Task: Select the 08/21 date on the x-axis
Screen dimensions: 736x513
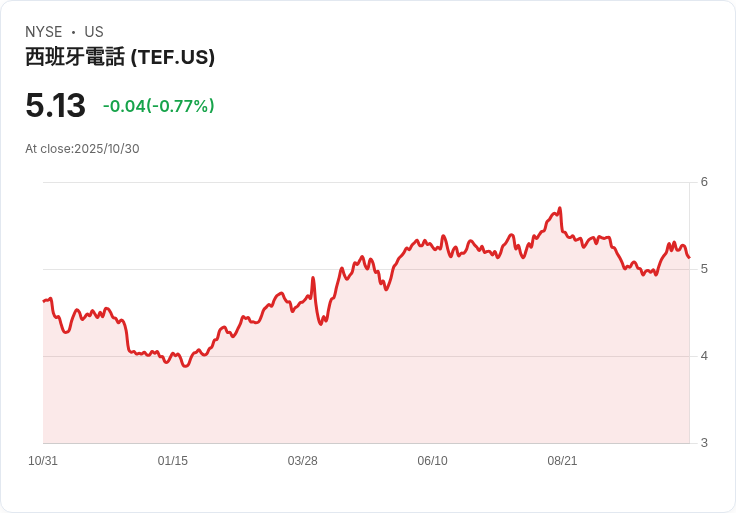Action: click(x=562, y=461)
